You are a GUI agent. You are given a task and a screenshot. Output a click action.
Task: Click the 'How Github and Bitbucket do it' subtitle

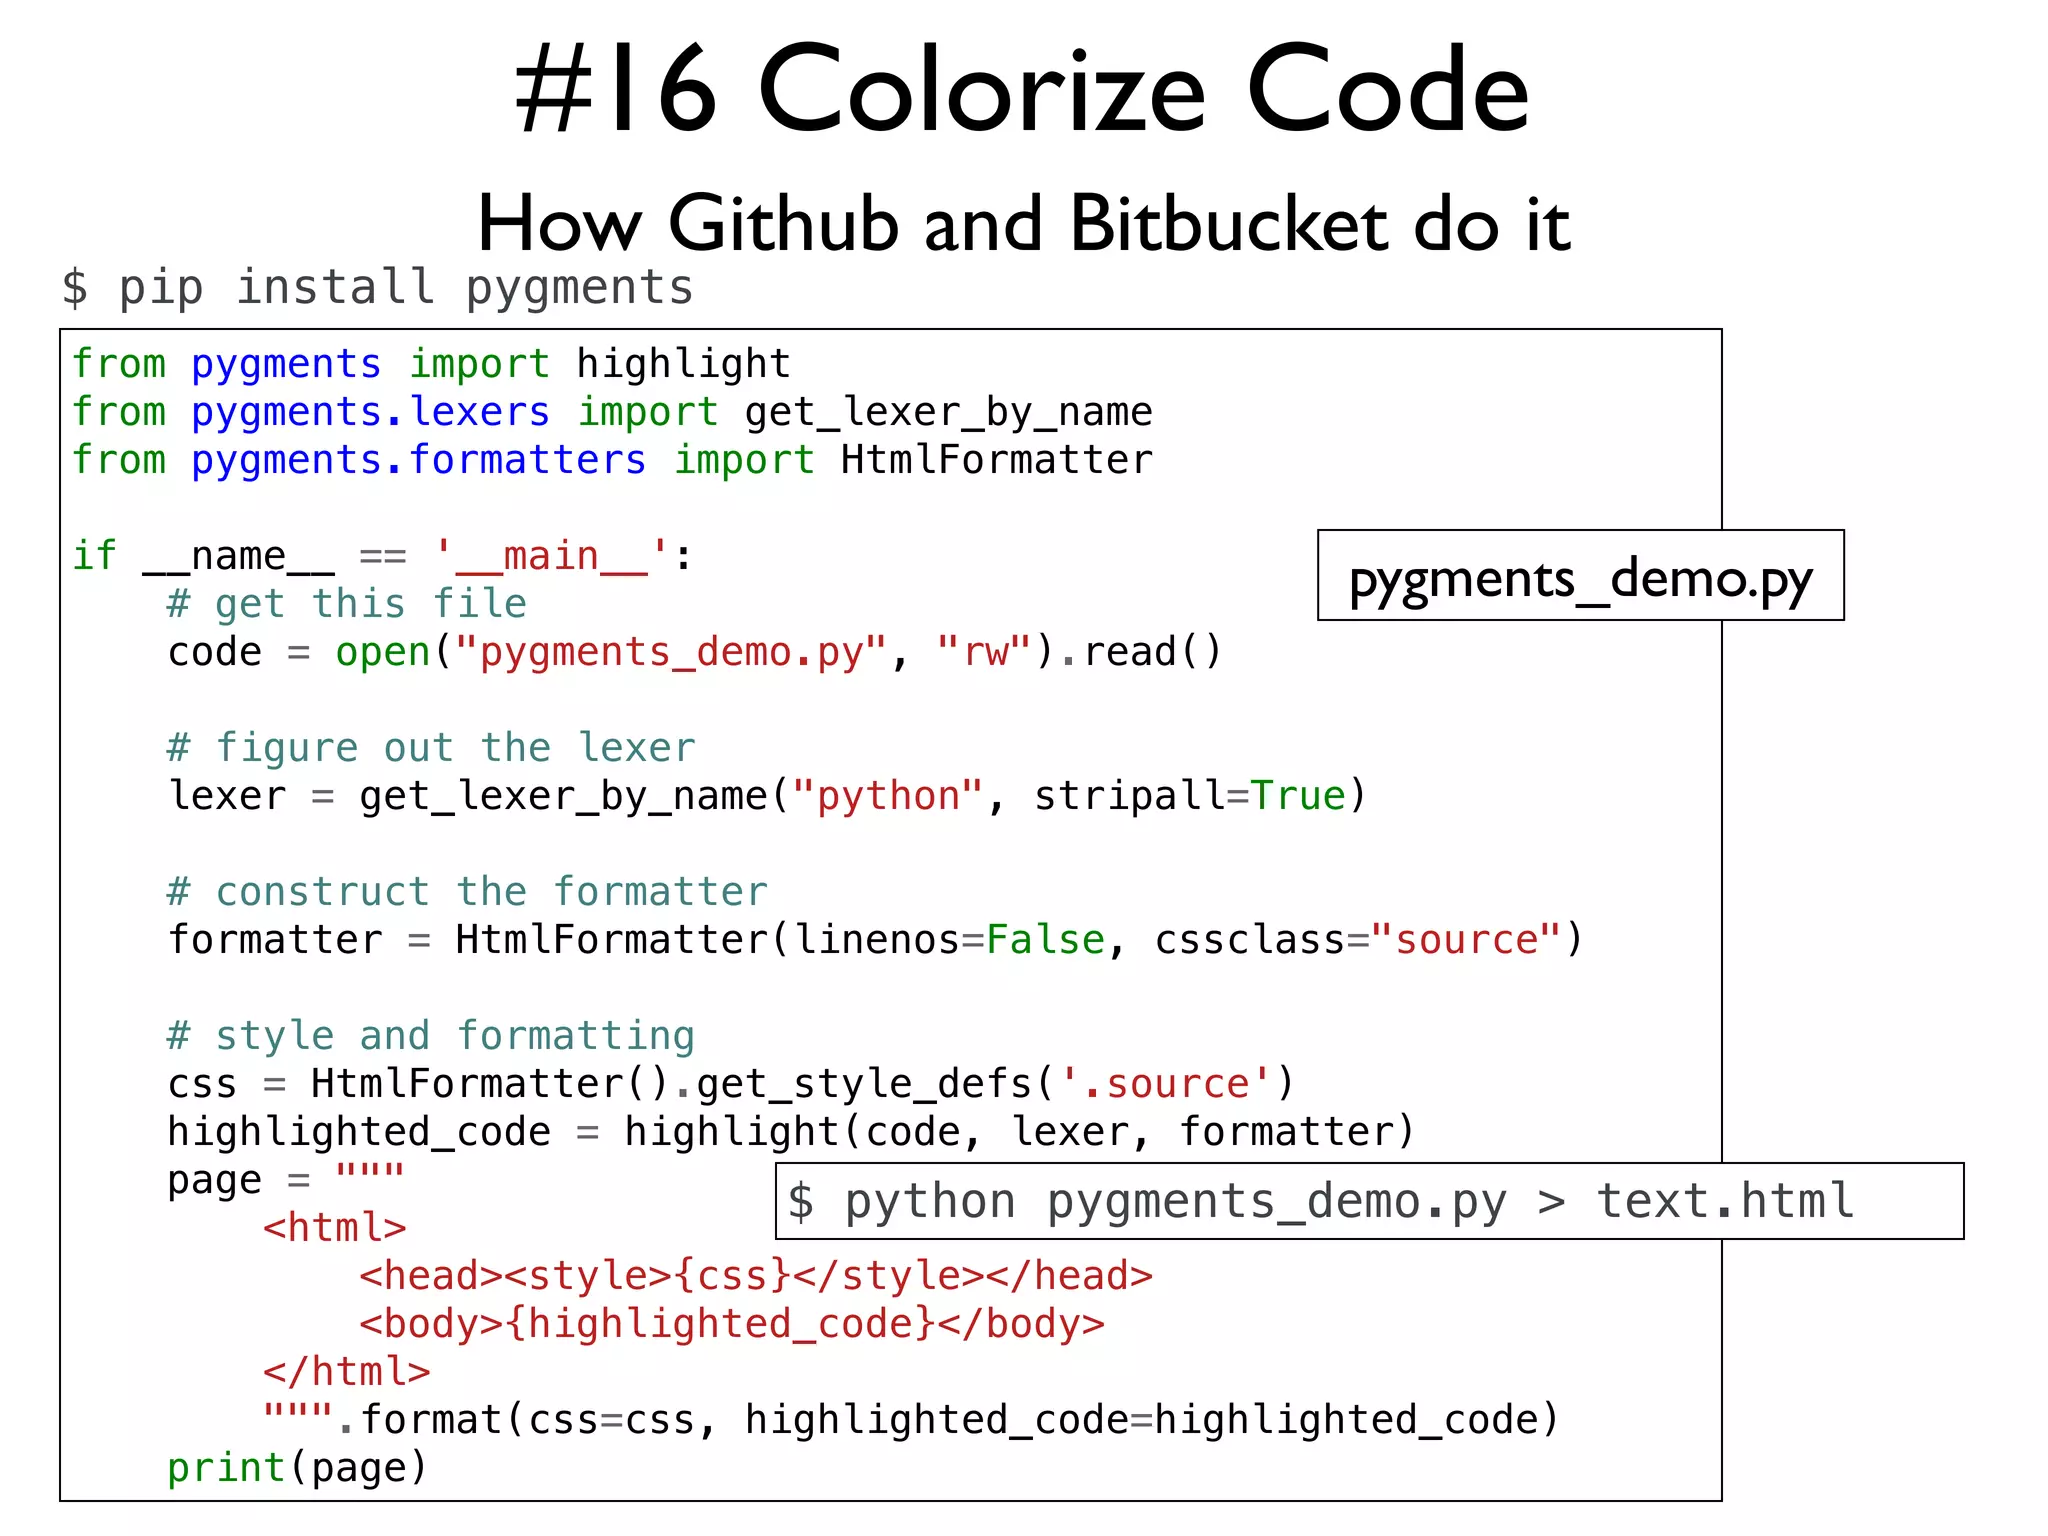pos(1024,224)
